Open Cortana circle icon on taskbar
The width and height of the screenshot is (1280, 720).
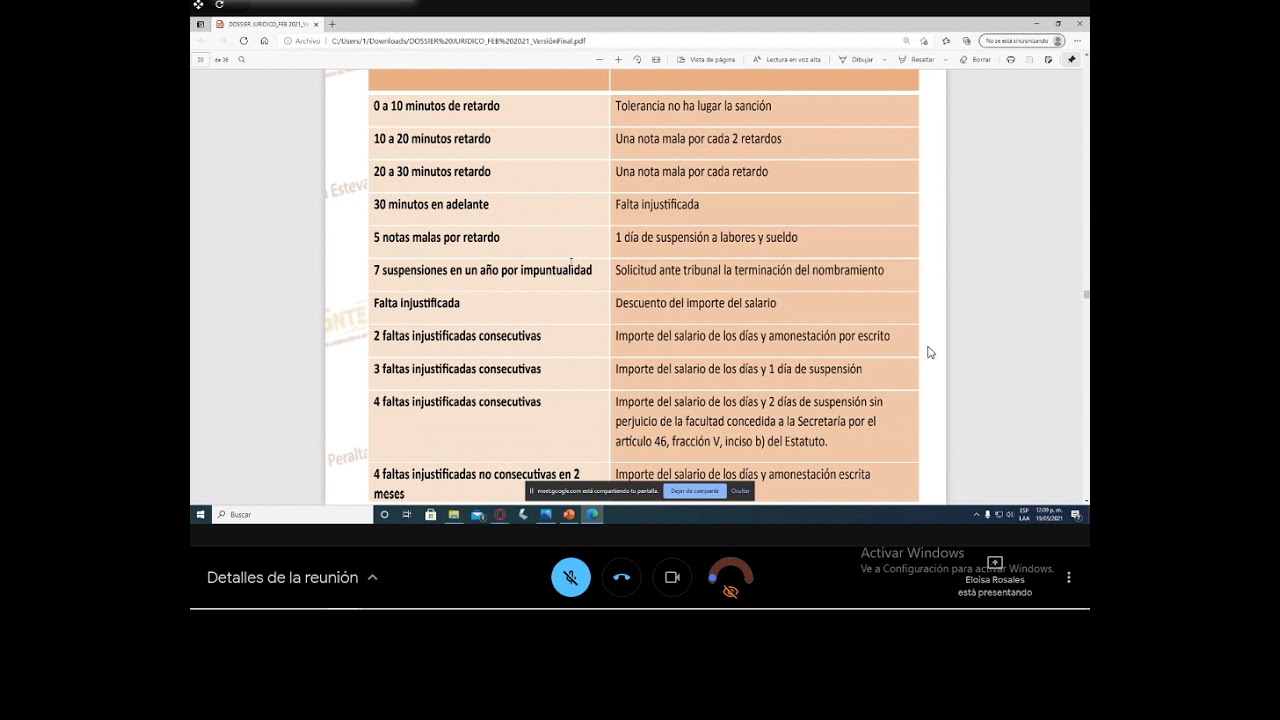pyautogui.click(x=384, y=514)
